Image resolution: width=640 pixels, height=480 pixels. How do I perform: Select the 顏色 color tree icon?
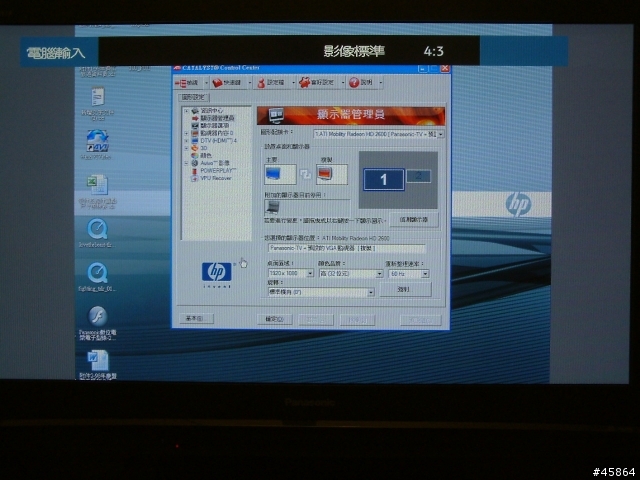pos(195,156)
